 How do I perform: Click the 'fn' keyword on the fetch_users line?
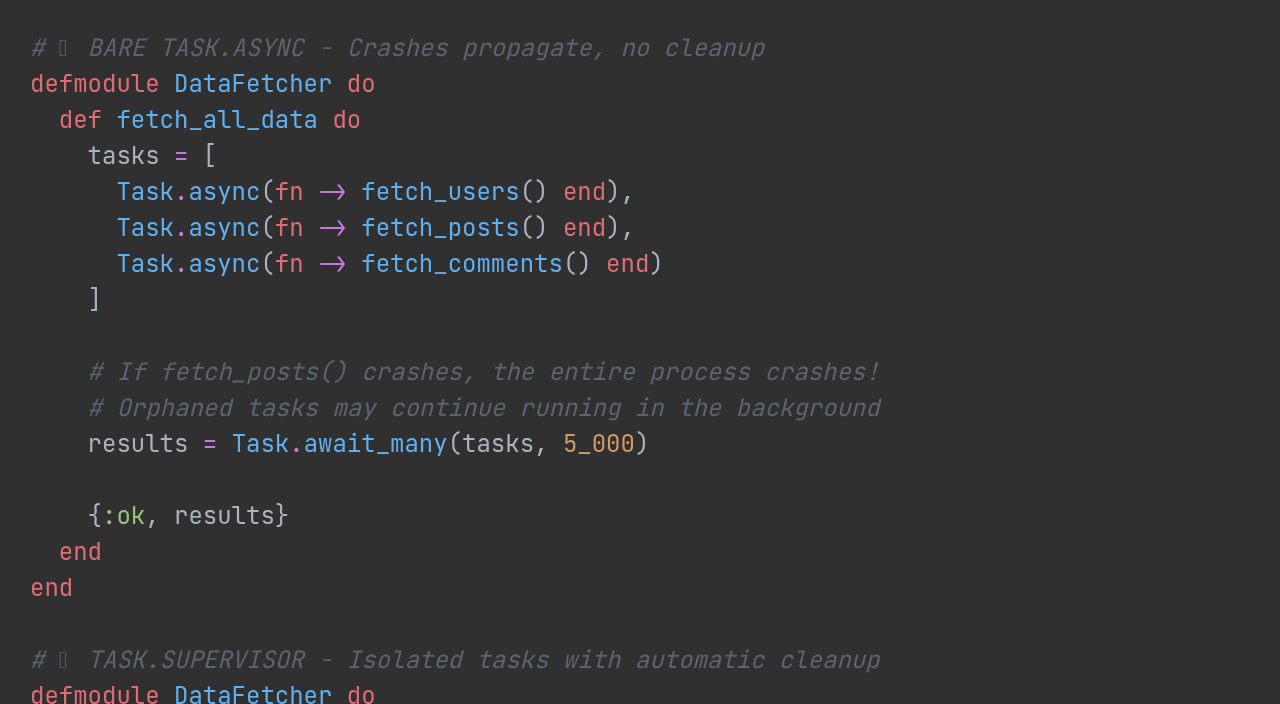pos(289,192)
